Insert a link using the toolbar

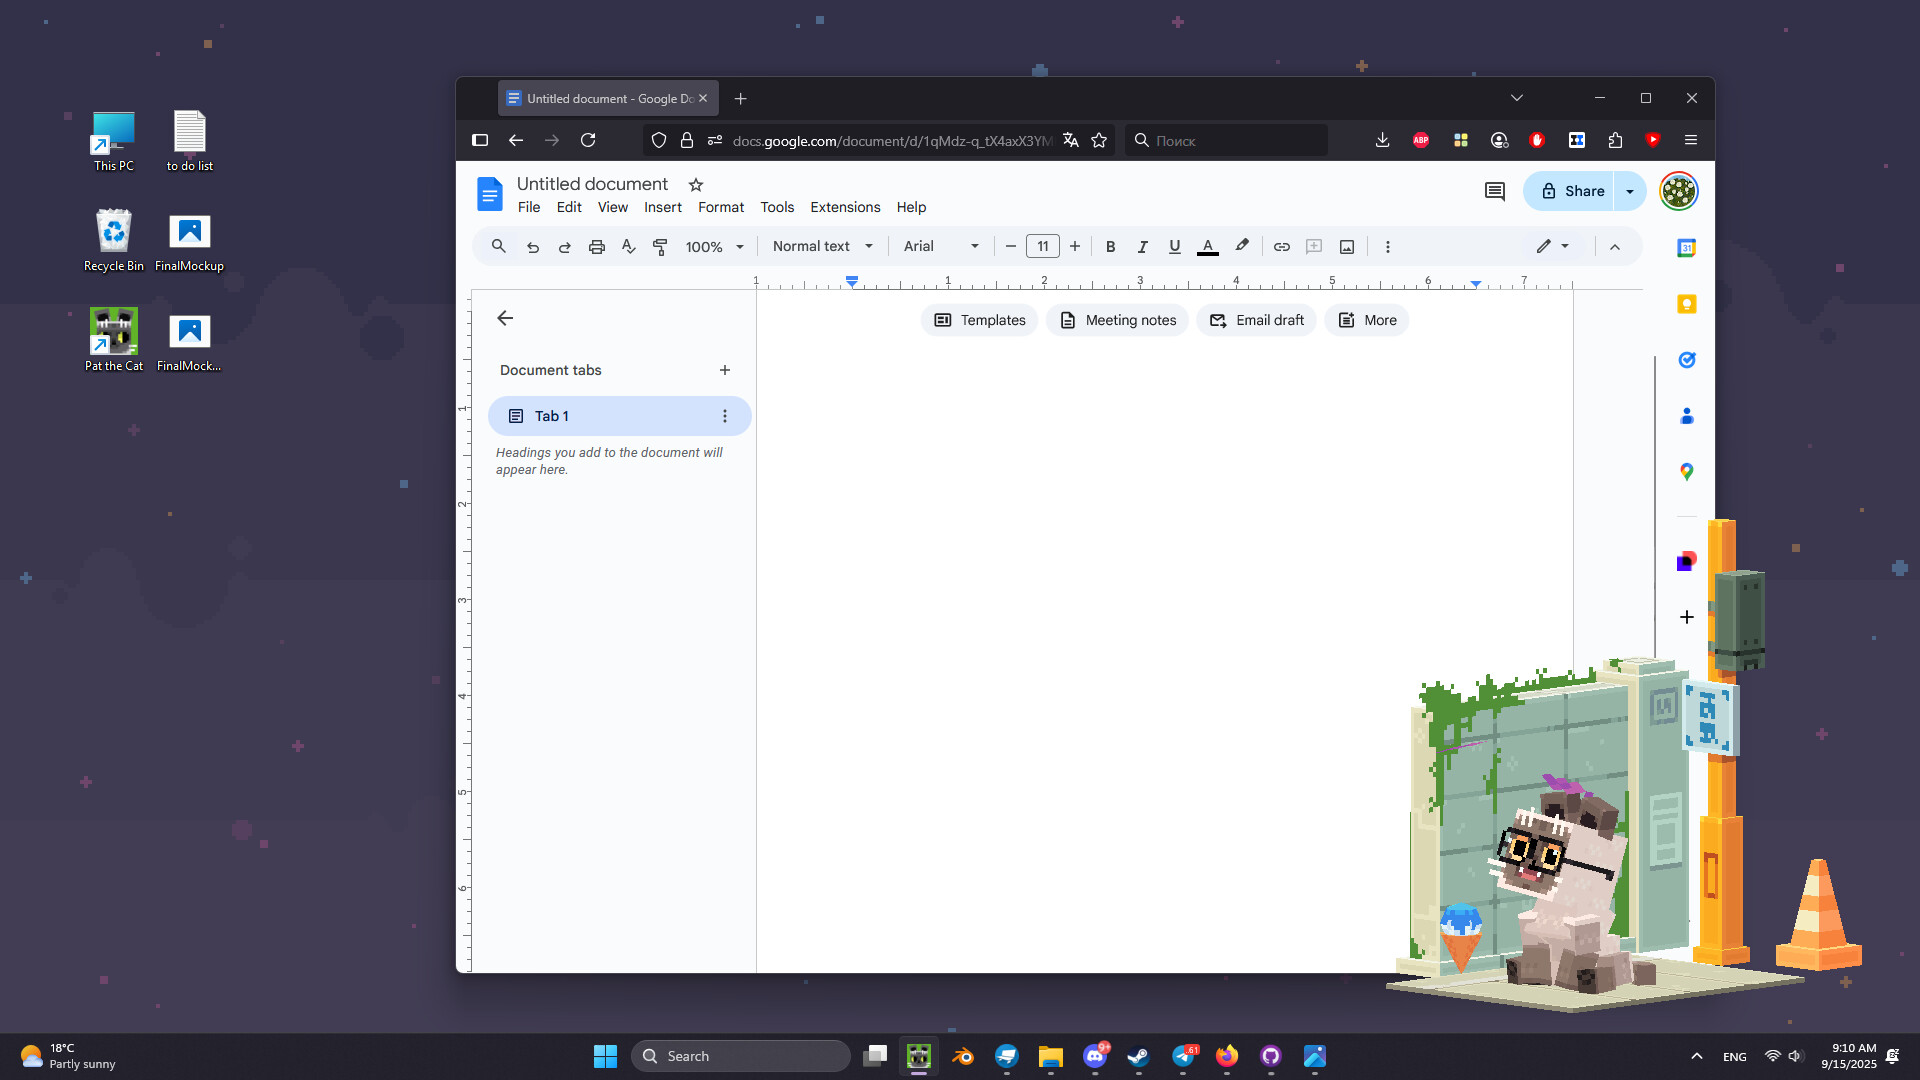click(x=1282, y=246)
